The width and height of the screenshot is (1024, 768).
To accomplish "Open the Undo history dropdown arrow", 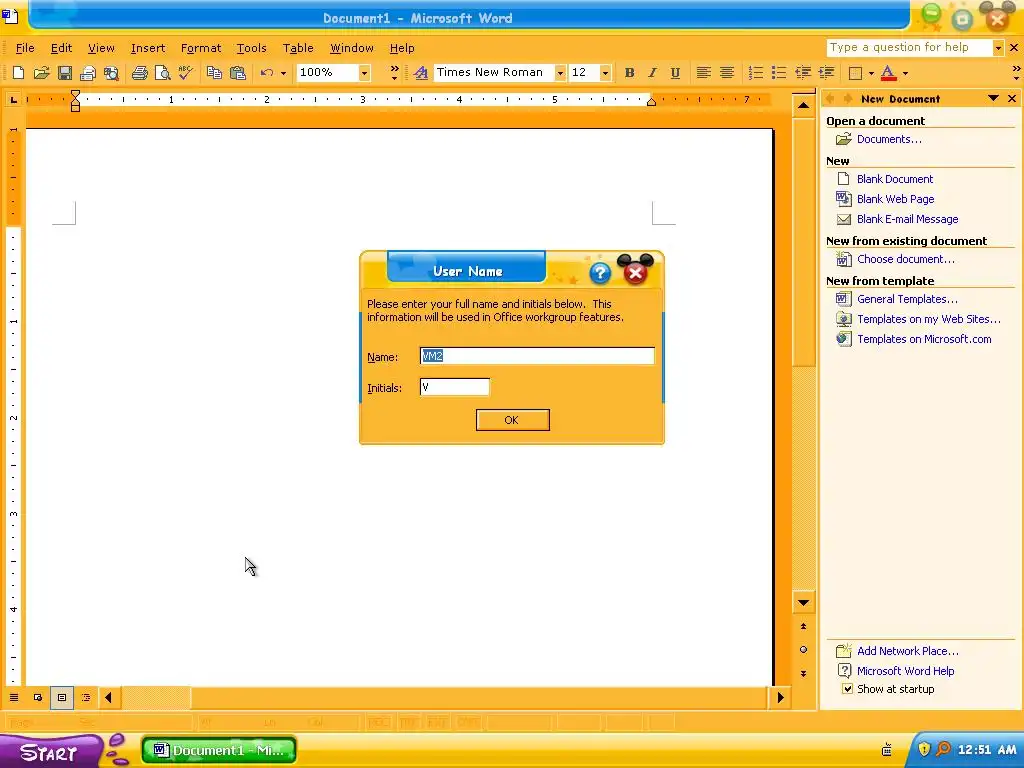I will click(283, 72).
